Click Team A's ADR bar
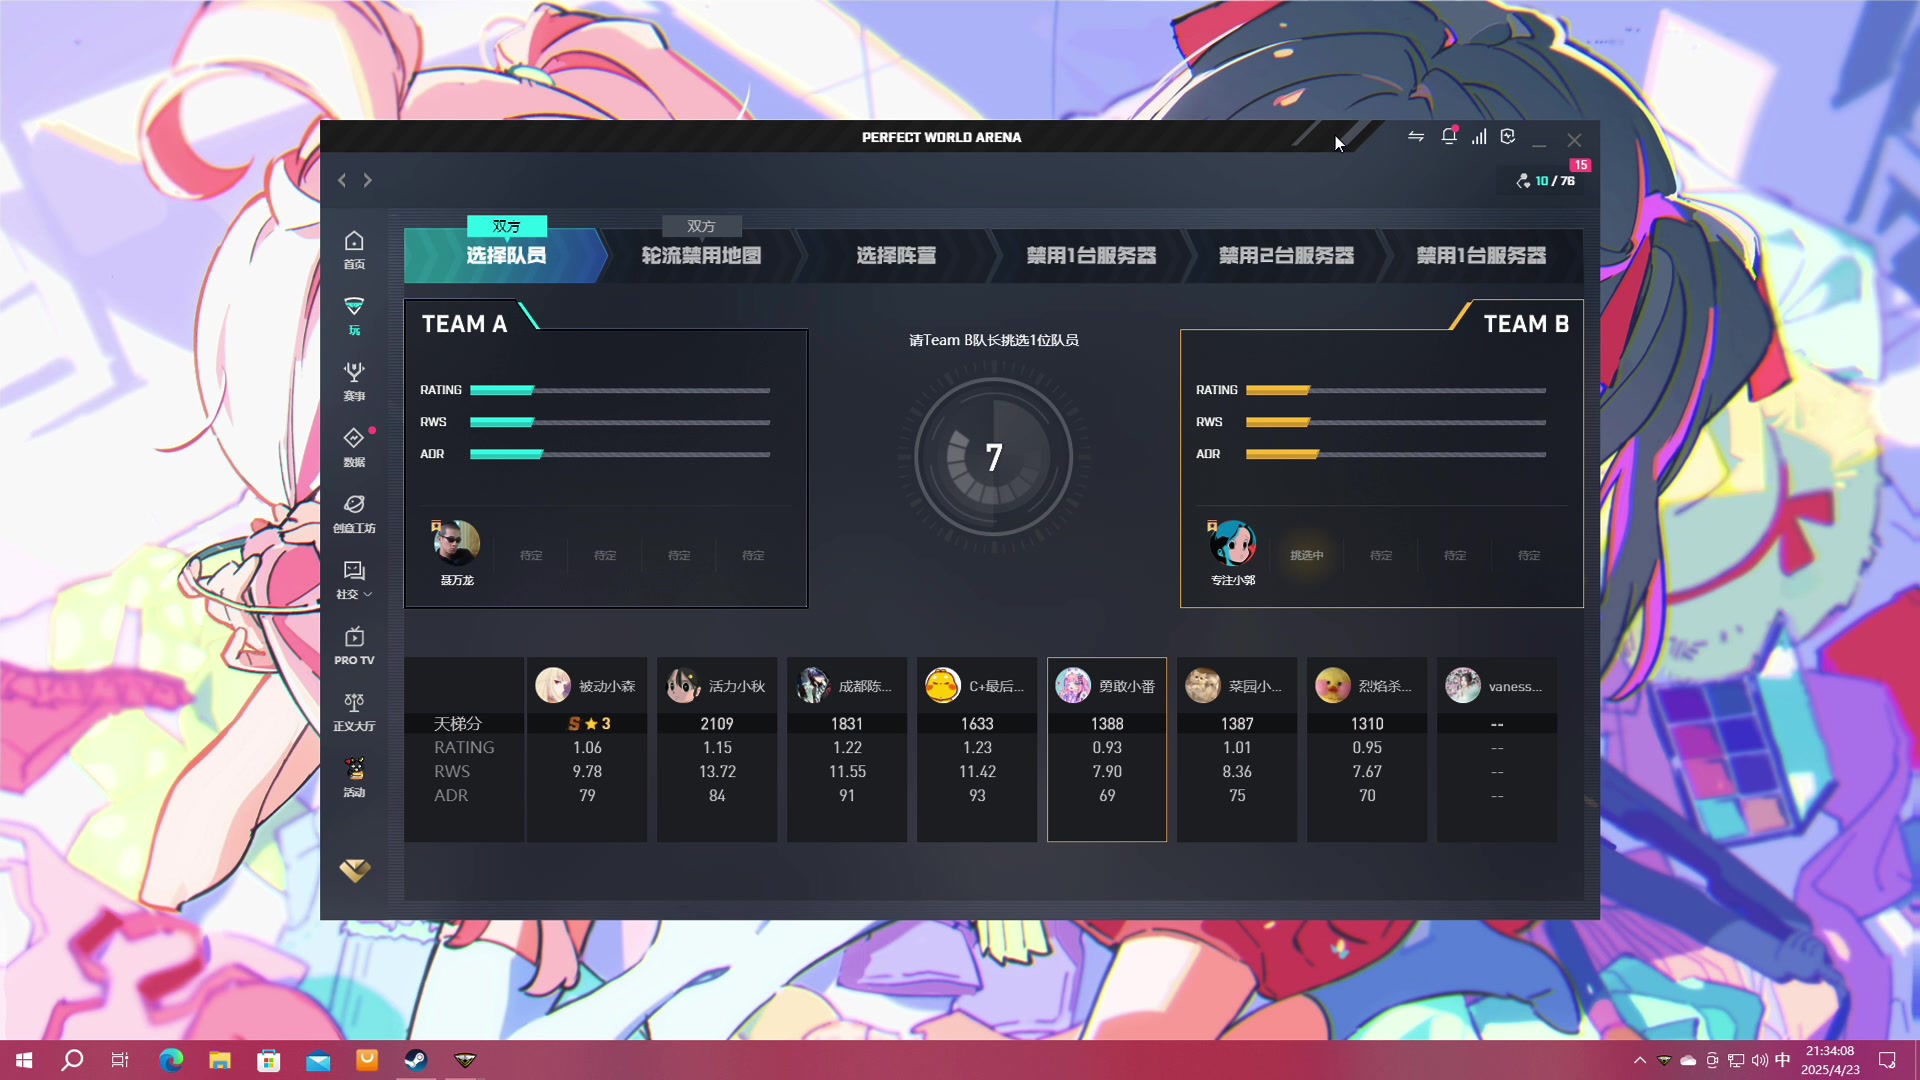Viewport: 1920px width, 1080px height. point(620,454)
